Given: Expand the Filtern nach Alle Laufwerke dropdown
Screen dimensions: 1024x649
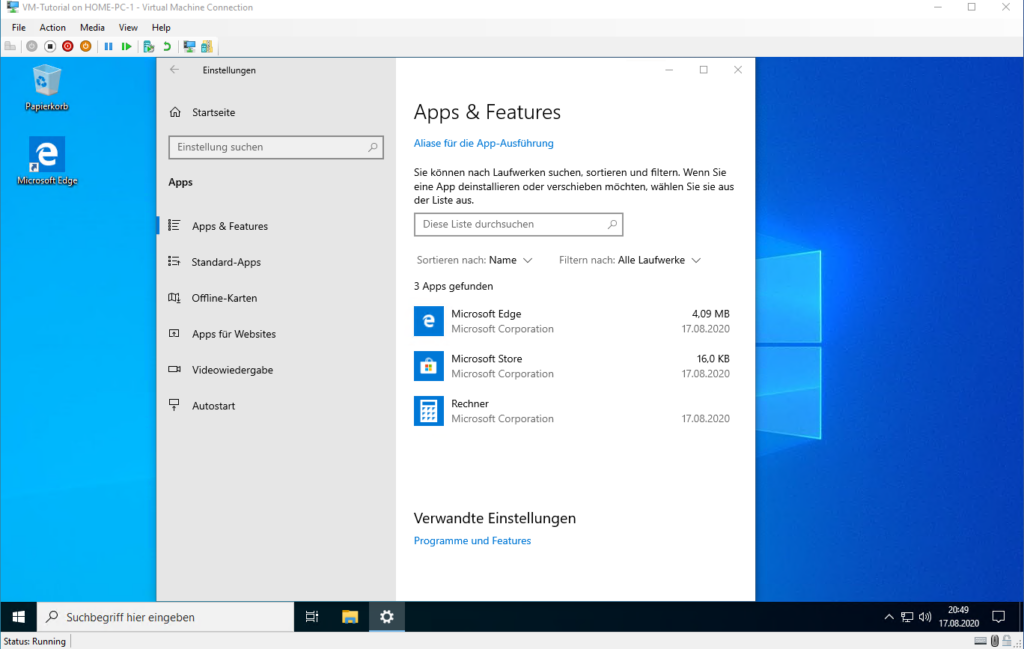Looking at the screenshot, I should point(630,260).
